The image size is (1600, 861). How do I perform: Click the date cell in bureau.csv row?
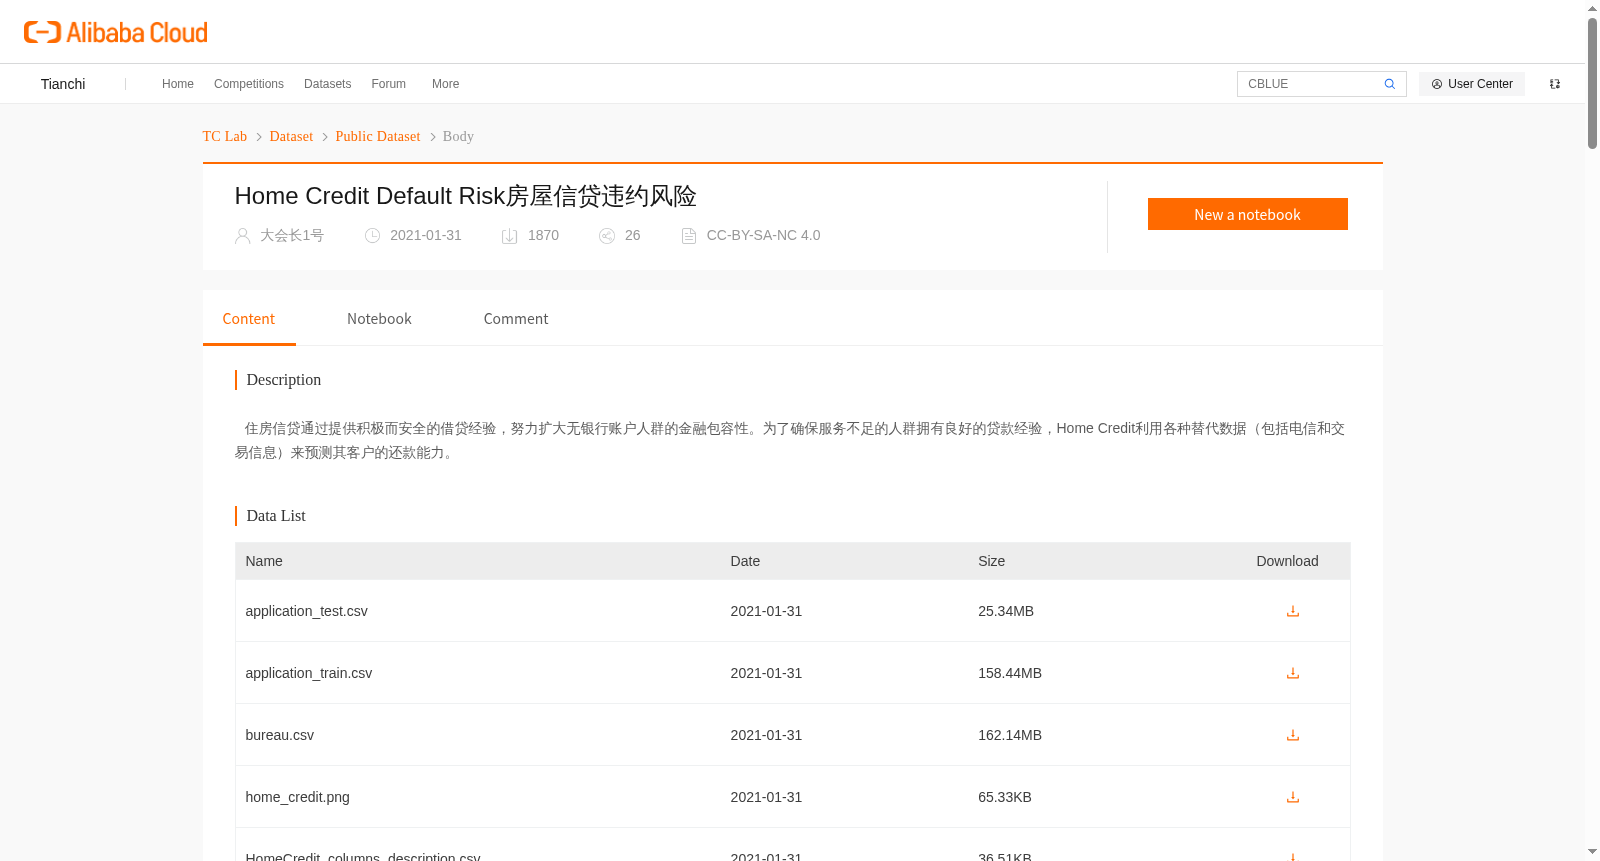pos(766,735)
